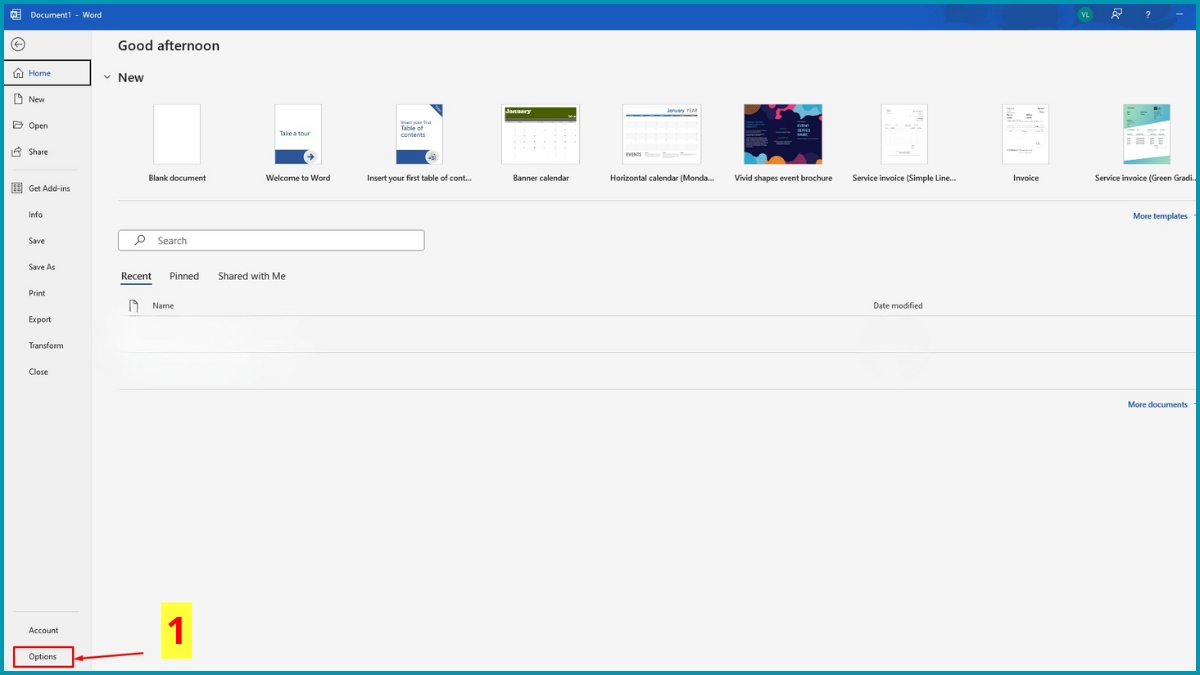Click the feedback person icon in title bar
Viewport: 1200px width, 675px height.
1117,15
